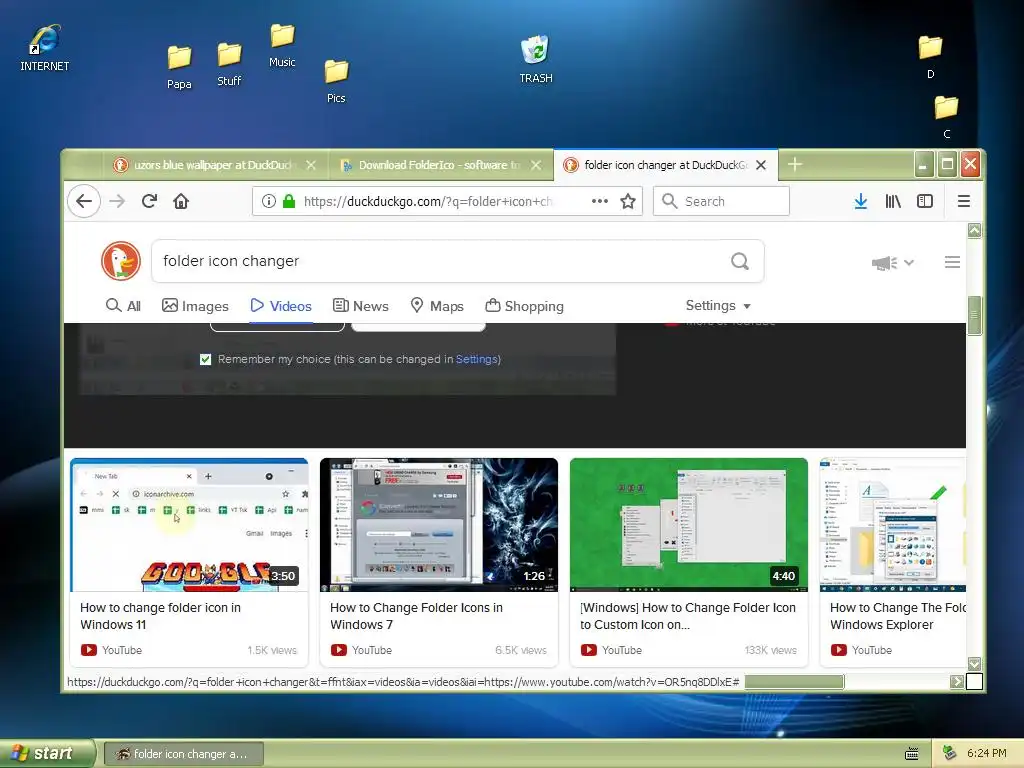The height and width of the screenshot is (768, 1024).
Task: Show site information icon in address bar
Action: 268,201
